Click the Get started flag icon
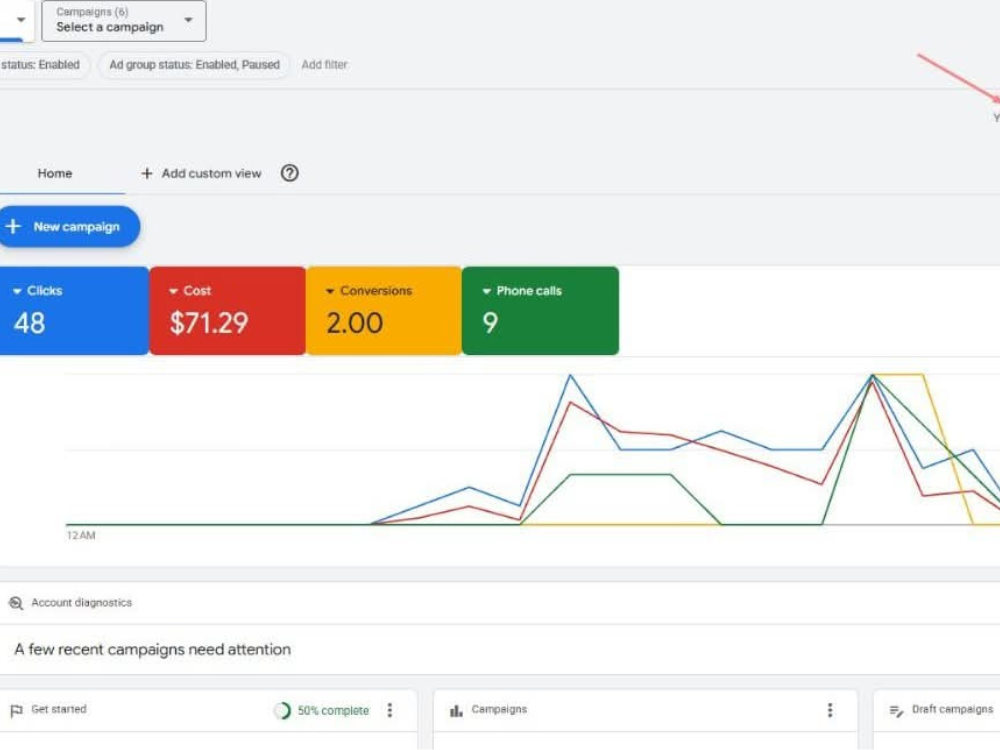 17,710
